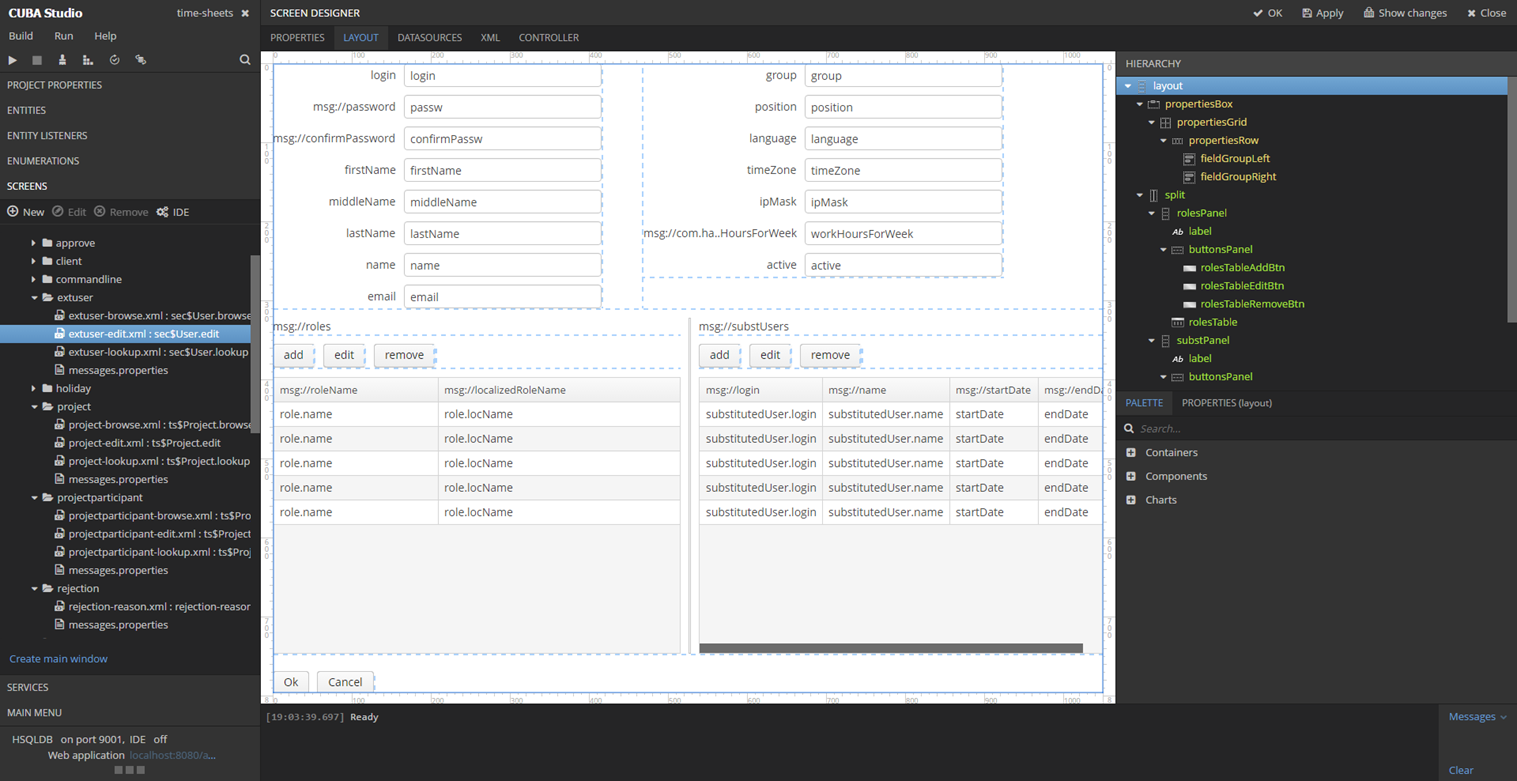Collapse the extuser folder
Viewport: 1517px width, 781px height.
(34, 298)
